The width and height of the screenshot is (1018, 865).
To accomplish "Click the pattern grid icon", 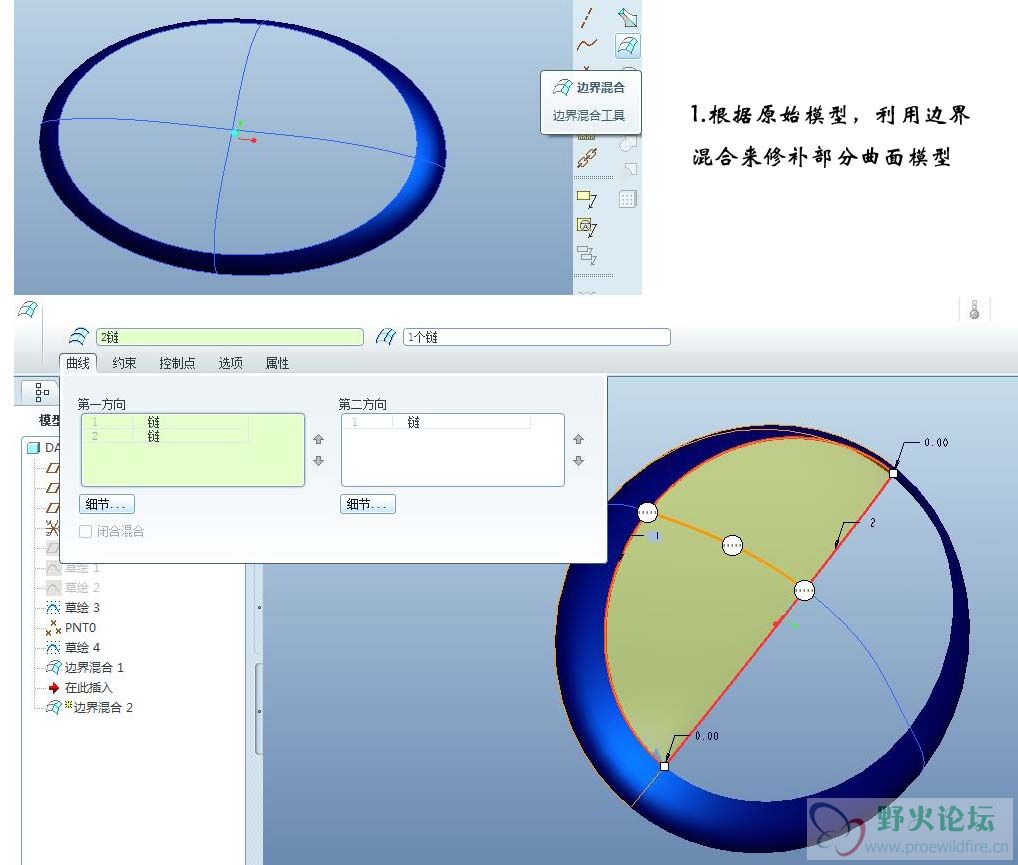I will click(x=627, y=199).
